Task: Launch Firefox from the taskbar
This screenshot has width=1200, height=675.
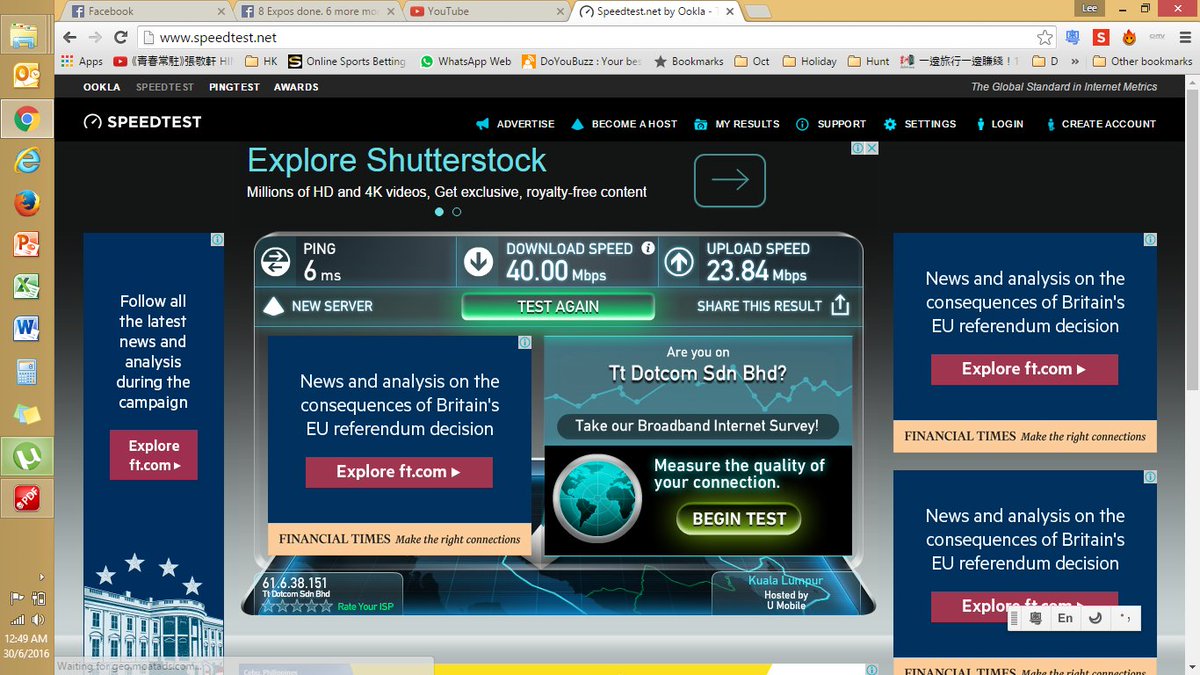Action: tap(25, 202)
